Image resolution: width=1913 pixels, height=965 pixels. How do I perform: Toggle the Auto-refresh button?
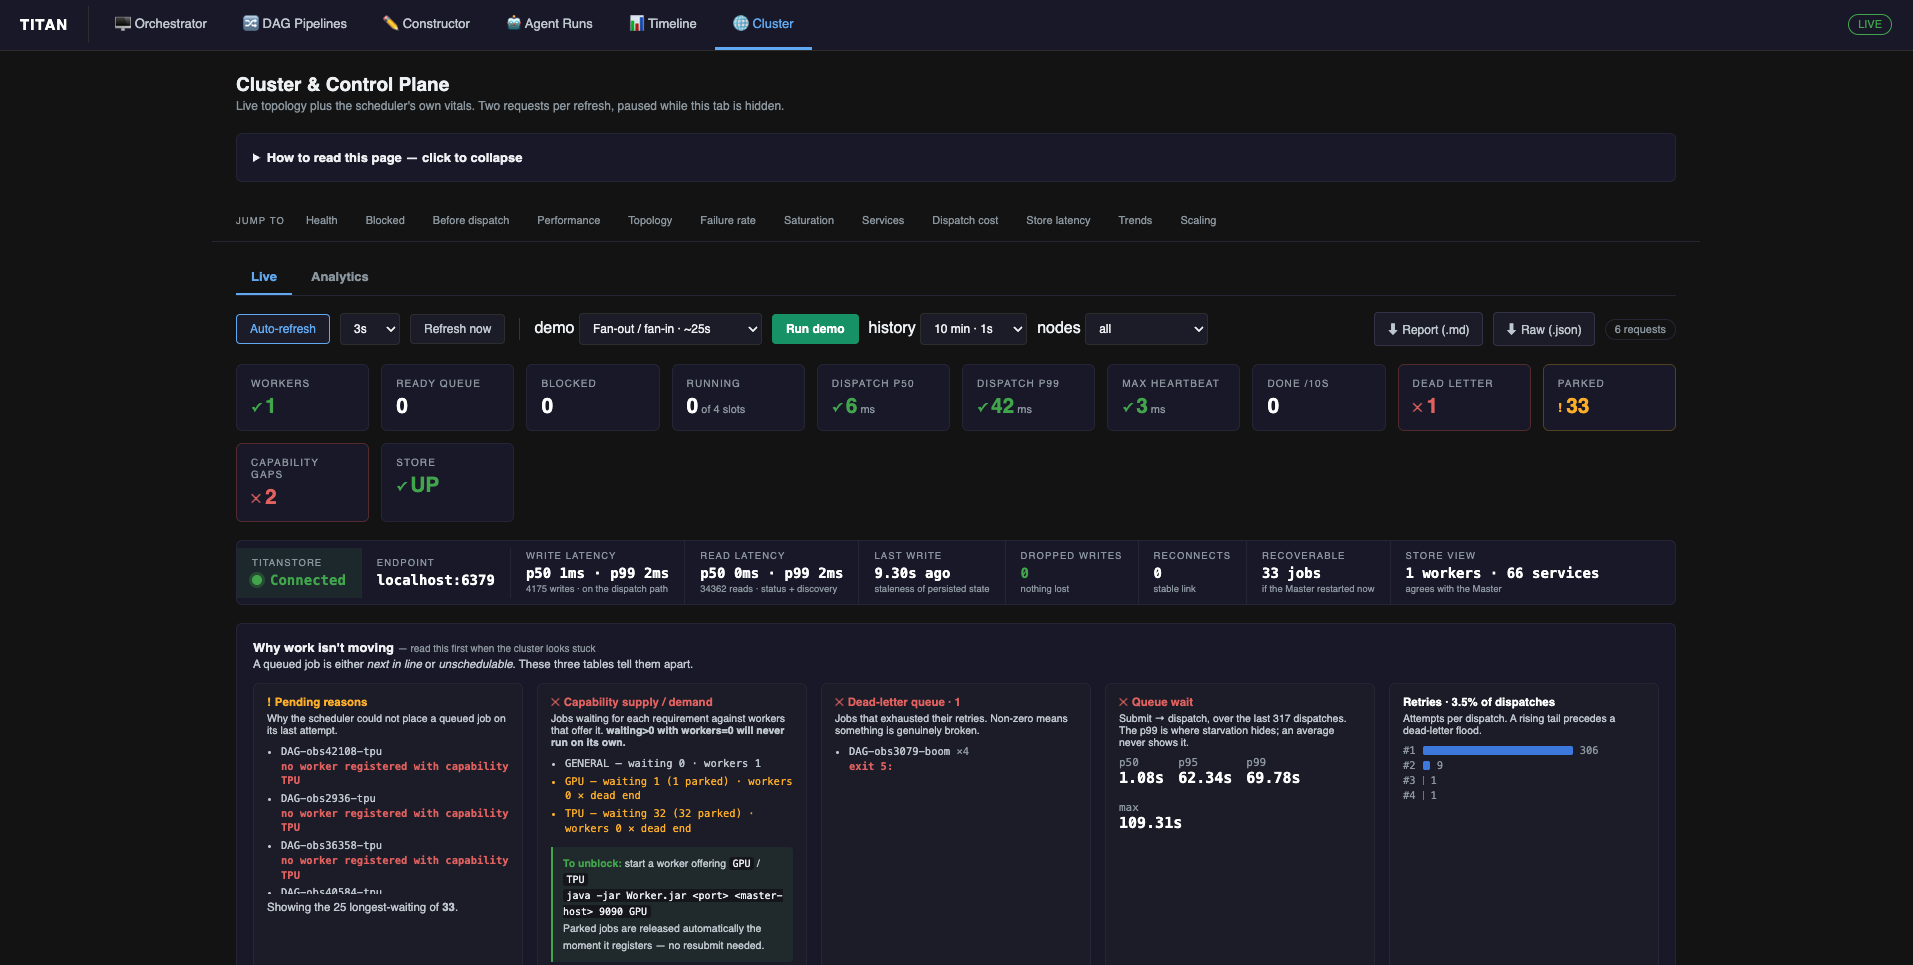point(283,329)
